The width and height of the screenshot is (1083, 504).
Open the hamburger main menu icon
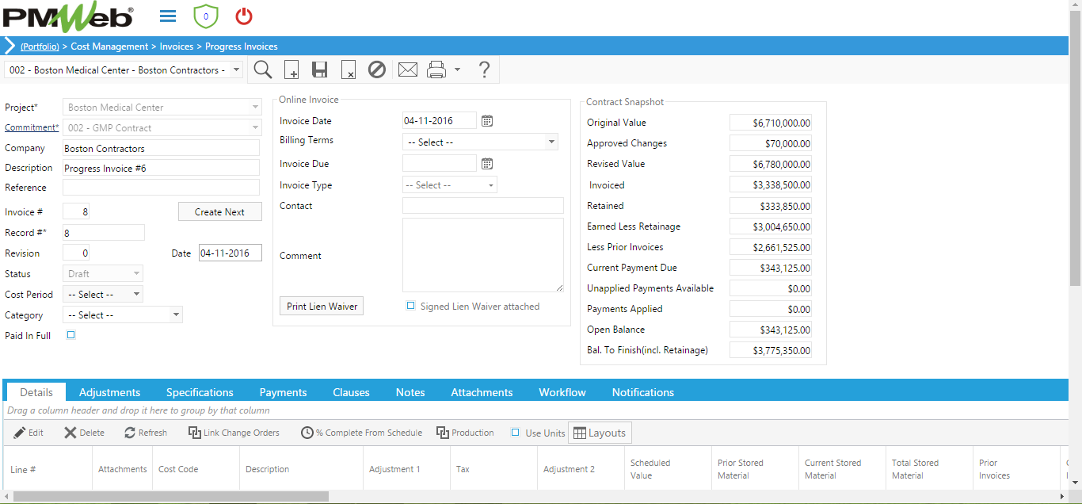pos(167,16)
